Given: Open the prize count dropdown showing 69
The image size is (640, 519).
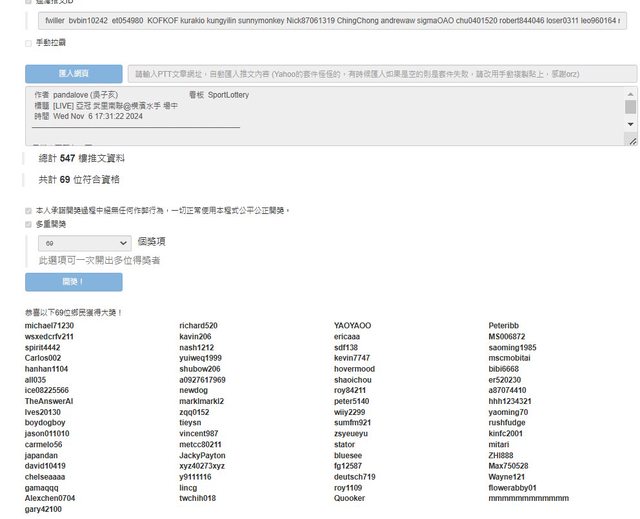Looking at the screenshot, I should click(x=84, y=242).
